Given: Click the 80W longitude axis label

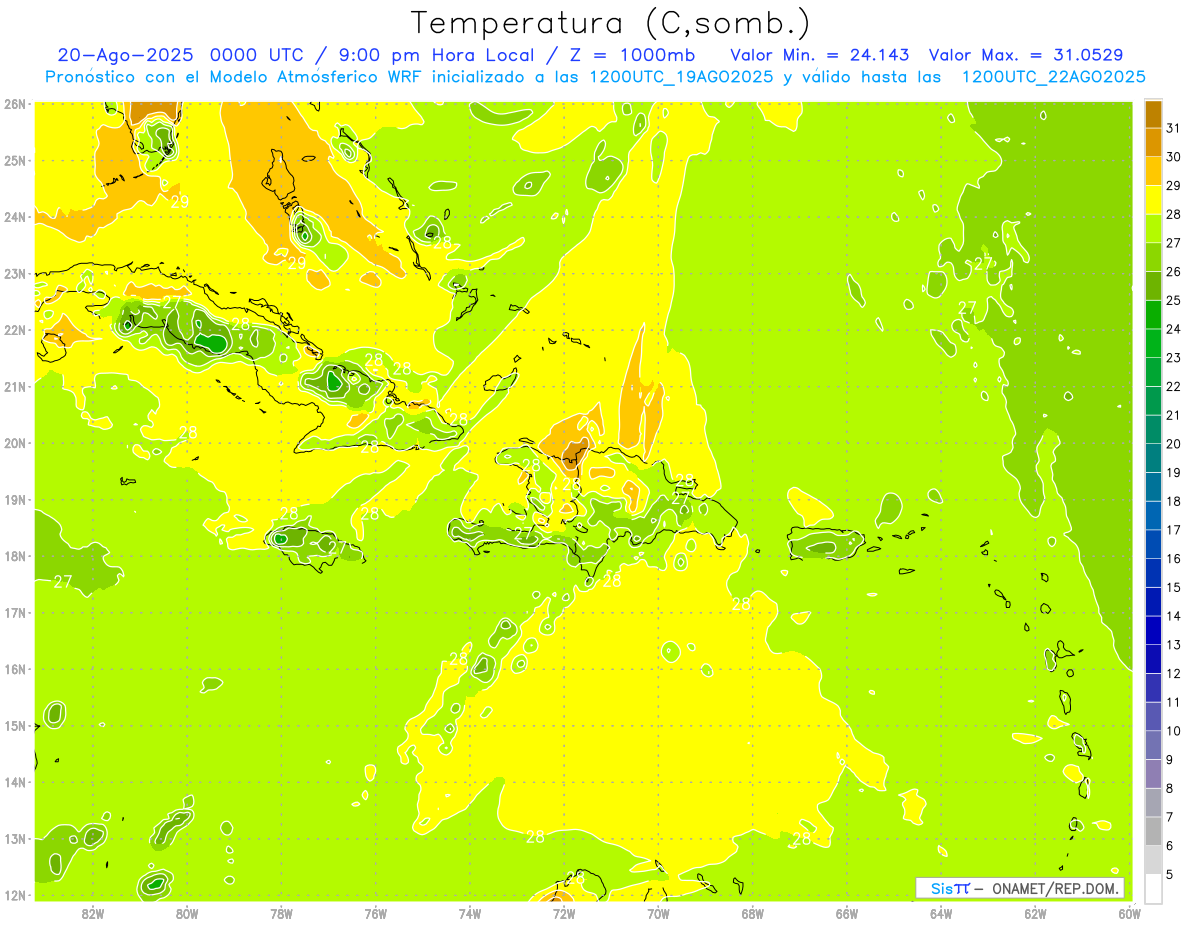Looking at the screenshot, I should pyautogui.click(x=187, y=913).
